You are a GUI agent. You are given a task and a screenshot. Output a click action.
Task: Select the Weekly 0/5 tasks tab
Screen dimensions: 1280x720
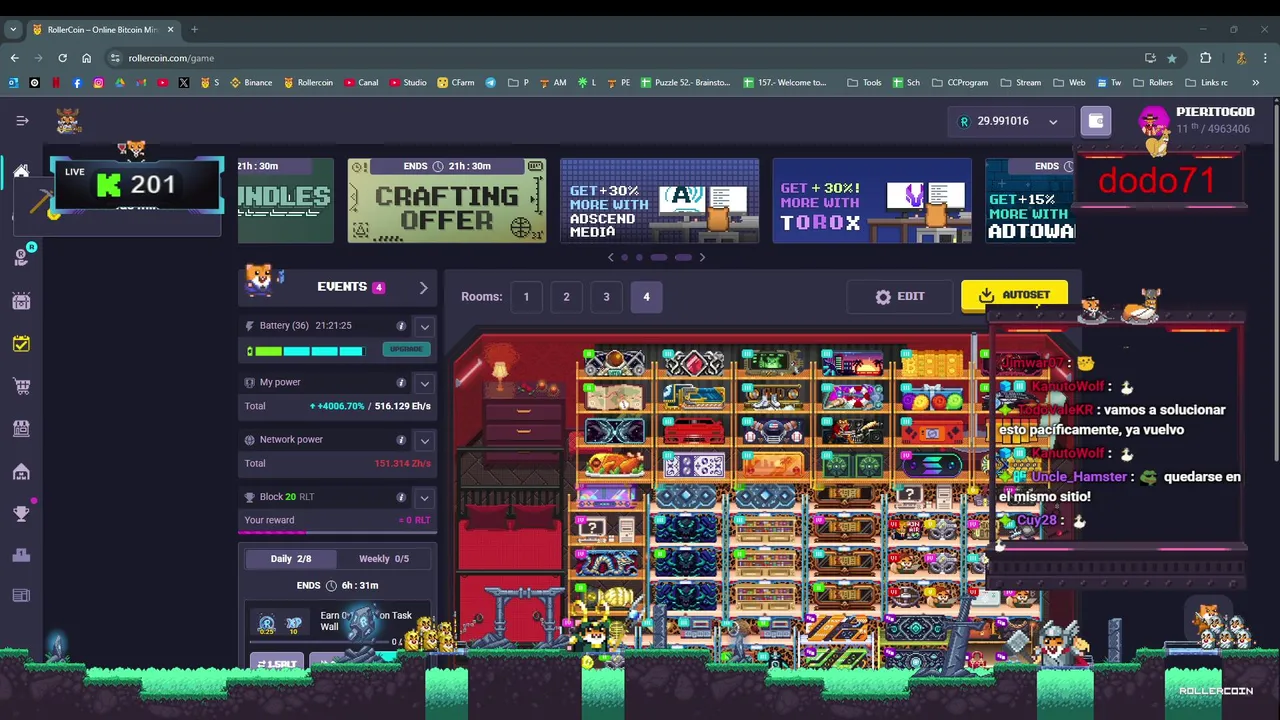pos(384,559)
